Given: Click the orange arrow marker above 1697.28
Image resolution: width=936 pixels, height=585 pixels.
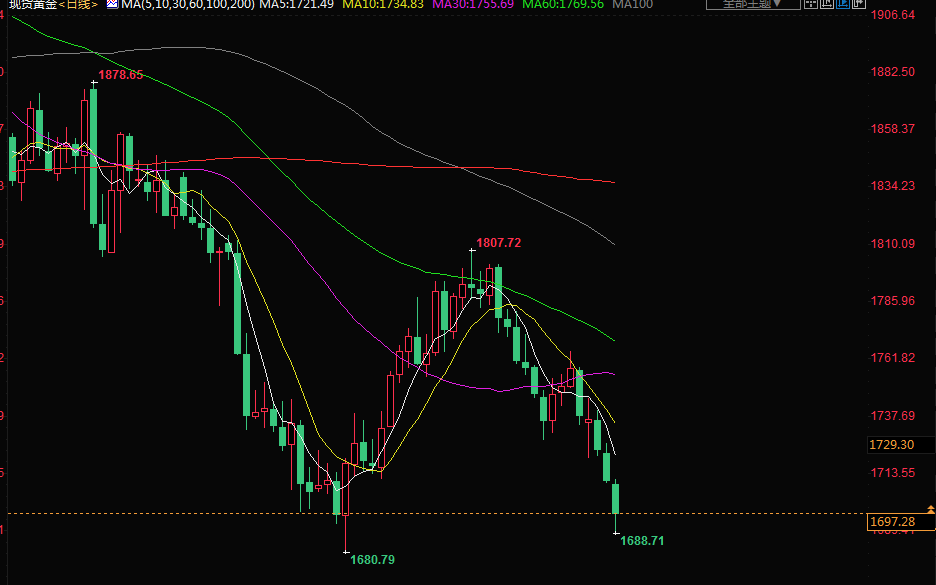Looking at the screenshot, I should (931, 510).
